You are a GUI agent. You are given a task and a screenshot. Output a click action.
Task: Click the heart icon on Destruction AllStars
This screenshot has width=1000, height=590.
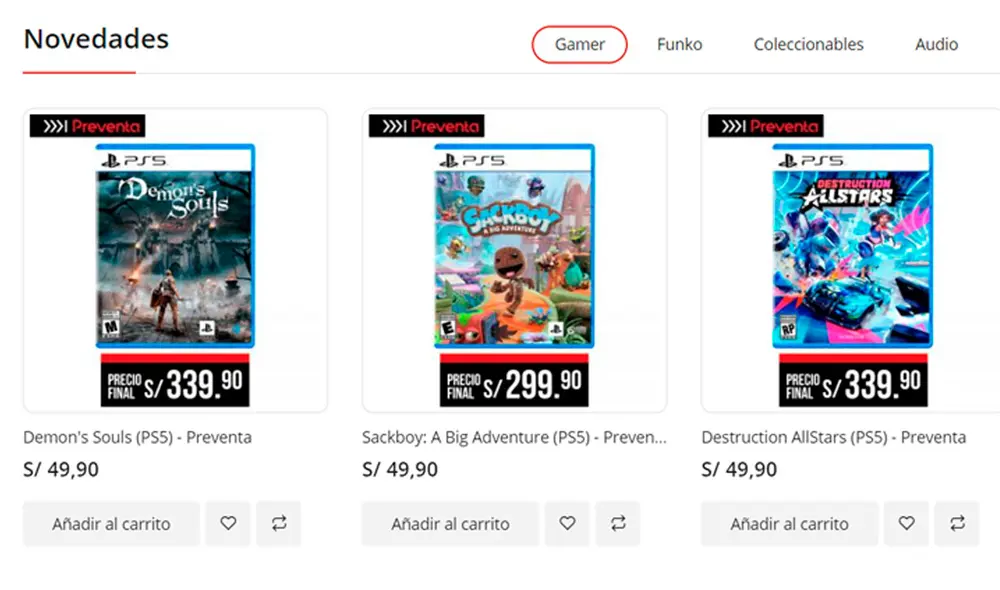(906, 523)
